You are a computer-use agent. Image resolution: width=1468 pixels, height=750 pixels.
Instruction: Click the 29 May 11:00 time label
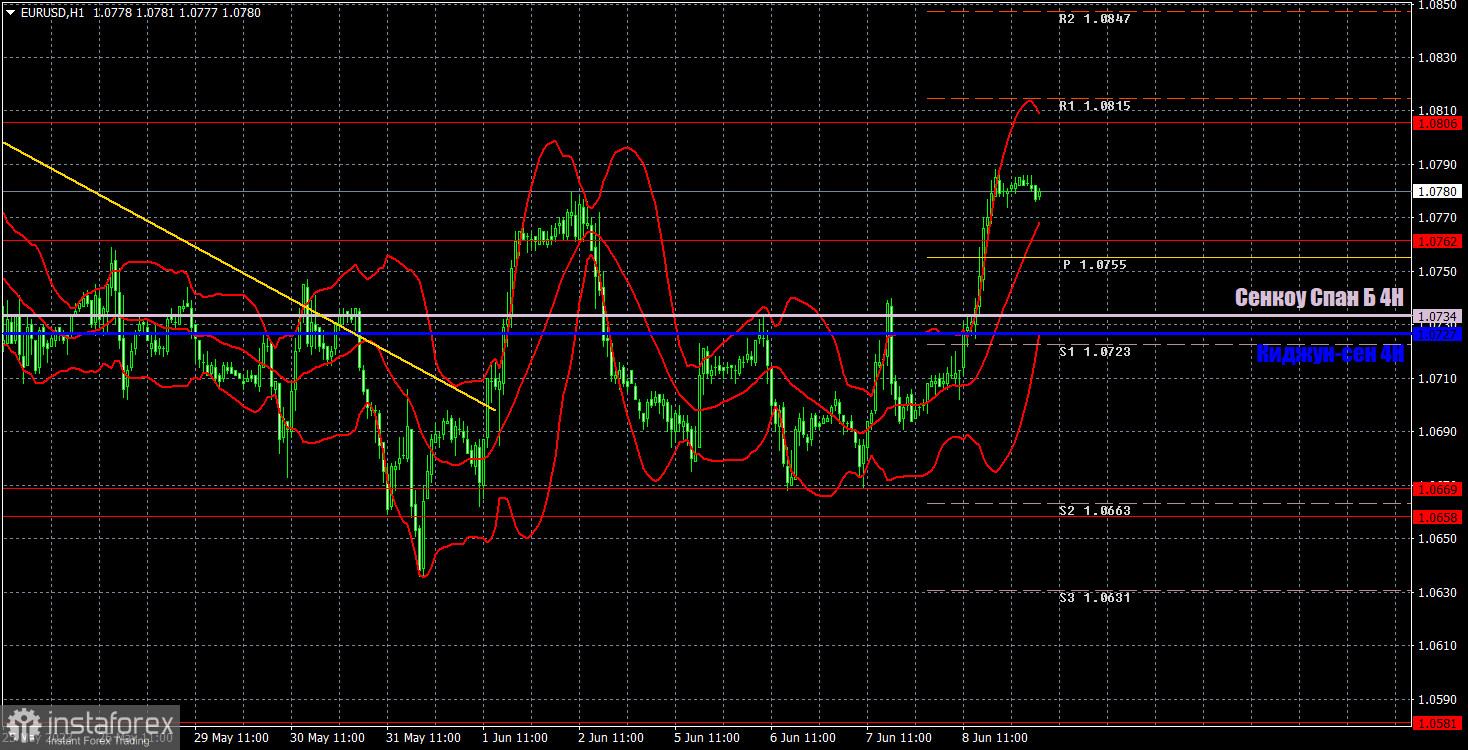231,738
